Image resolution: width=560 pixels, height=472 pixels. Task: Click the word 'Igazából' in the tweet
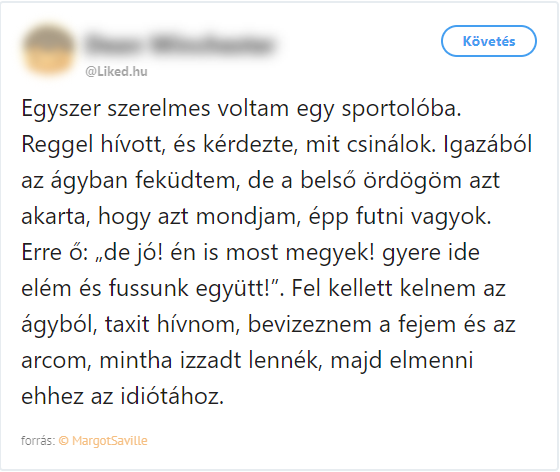pyautogui.click(x=488, y=144)
